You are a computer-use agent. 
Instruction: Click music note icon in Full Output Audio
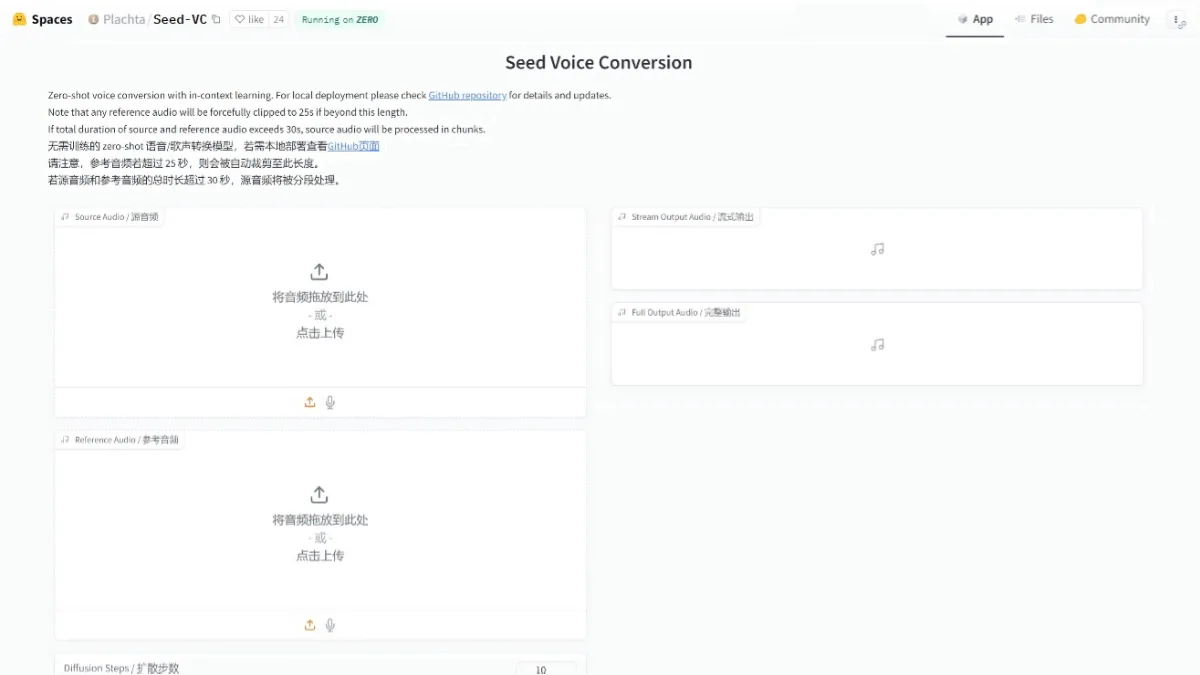(x=877, y=344)
